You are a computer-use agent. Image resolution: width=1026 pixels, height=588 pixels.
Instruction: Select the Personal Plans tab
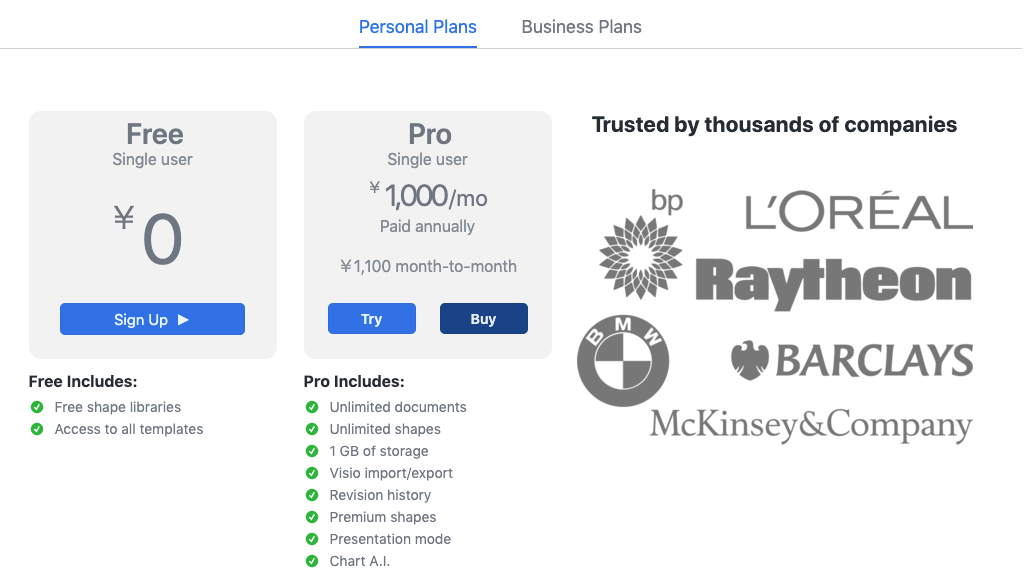click(417, 27)
